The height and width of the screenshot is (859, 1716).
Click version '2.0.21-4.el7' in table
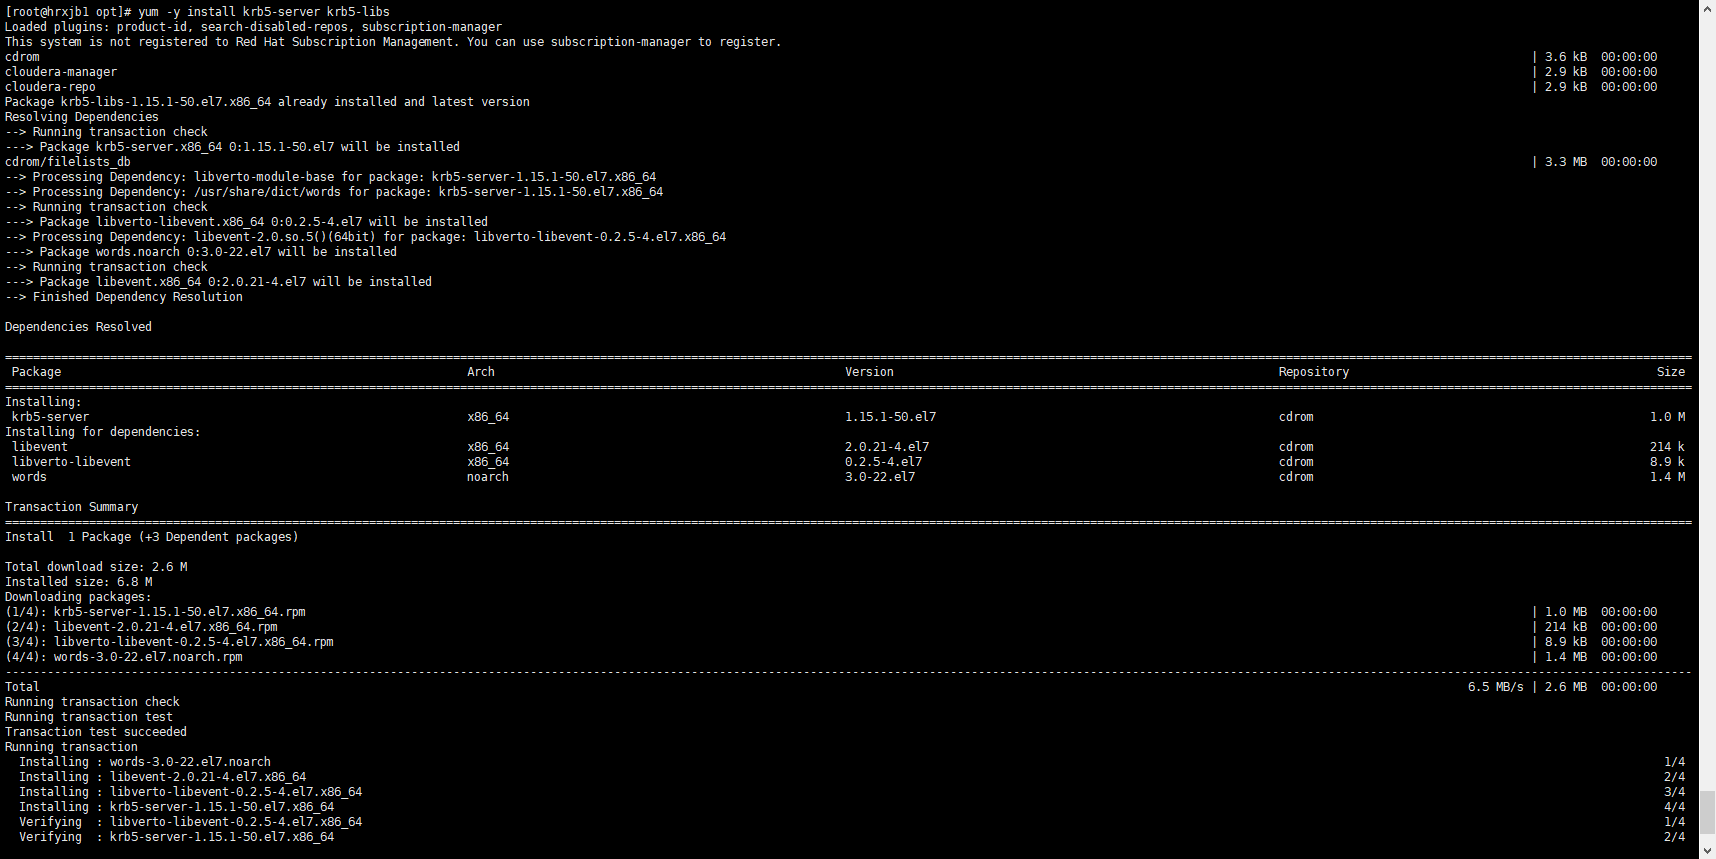887,447
